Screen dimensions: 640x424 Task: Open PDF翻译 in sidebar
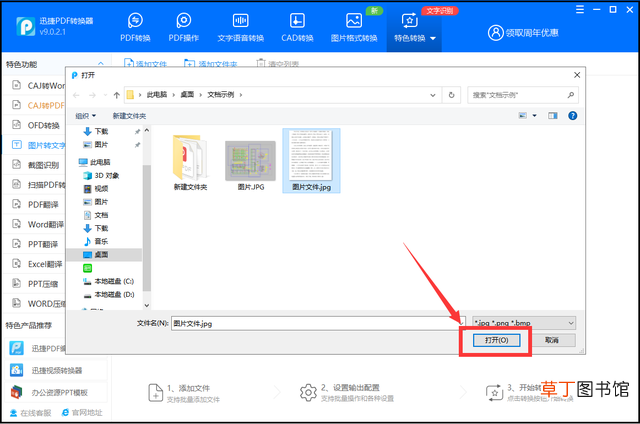[x=36, y=204]
